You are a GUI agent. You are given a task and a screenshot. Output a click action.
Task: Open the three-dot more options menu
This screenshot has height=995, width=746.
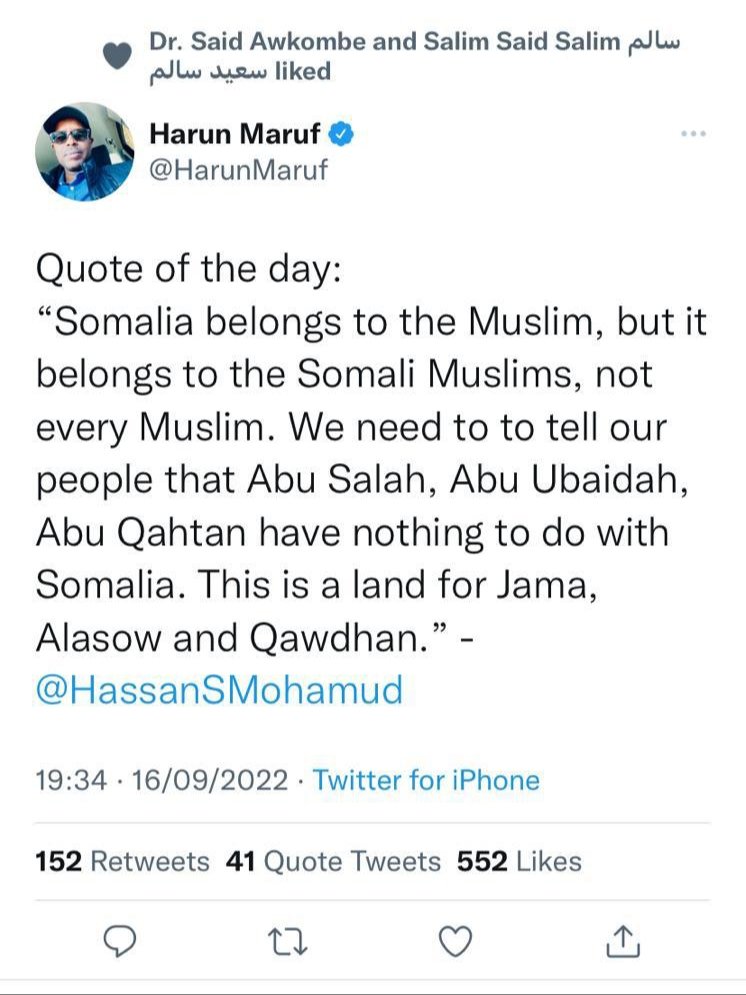pos(692,134)
